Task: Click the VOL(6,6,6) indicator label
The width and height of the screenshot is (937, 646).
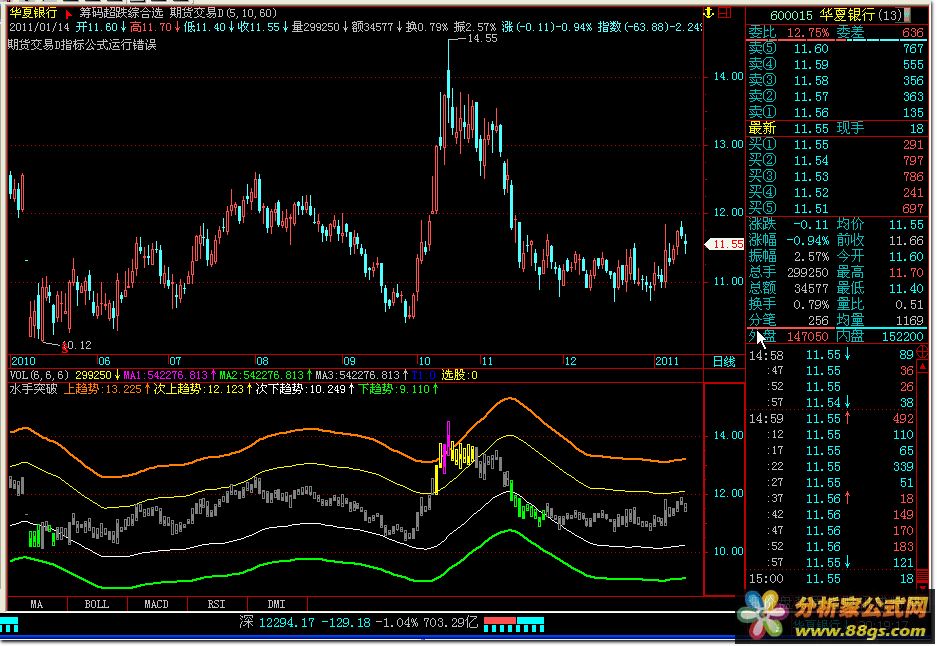Action: tap(41, 375)
